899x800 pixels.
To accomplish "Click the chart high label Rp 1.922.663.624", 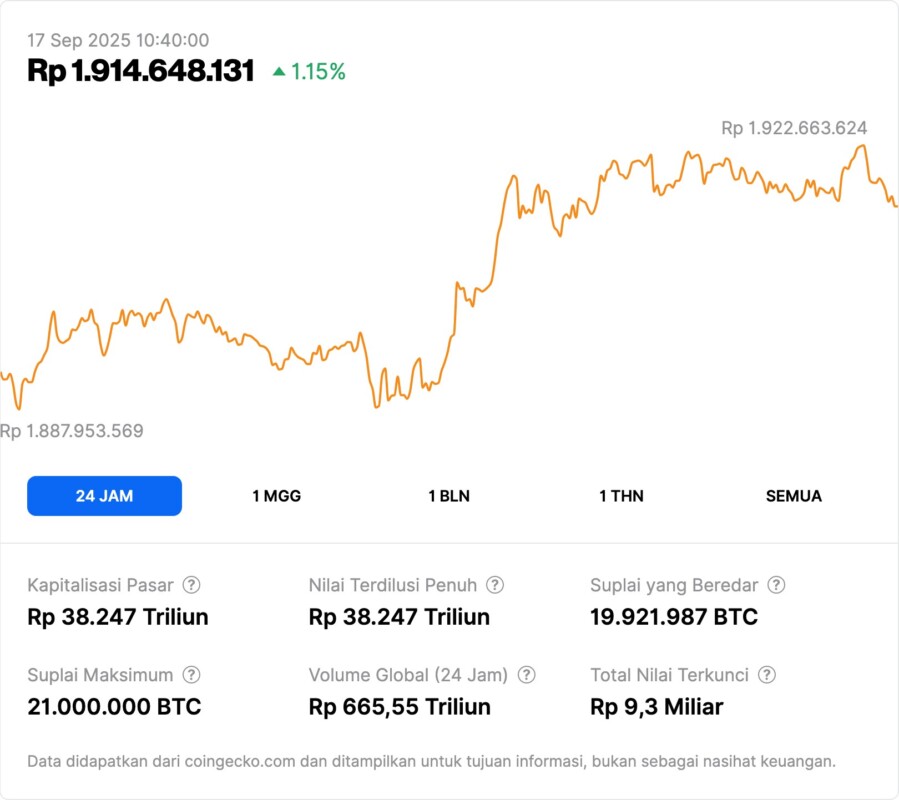I will point(794,128).
